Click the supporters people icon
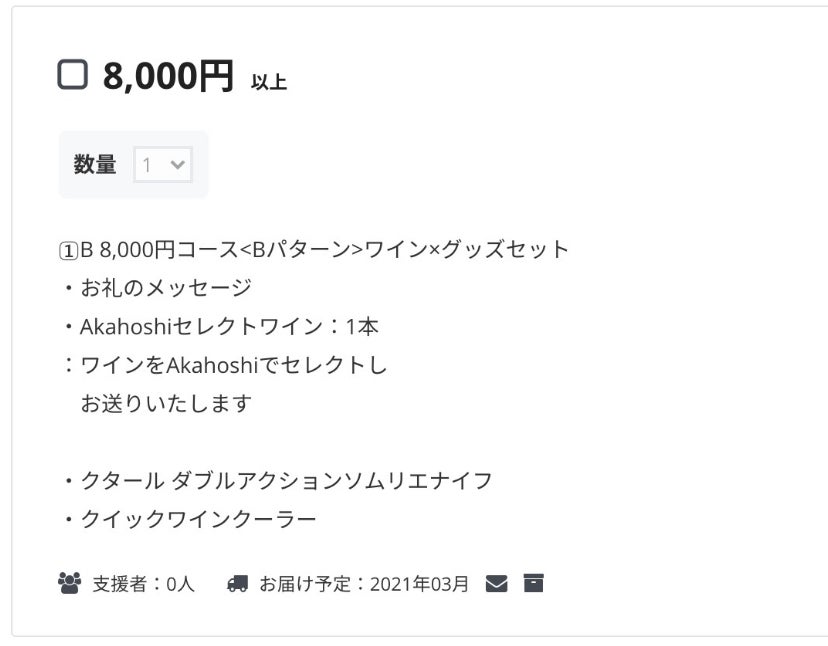828x646 pixels. tap(70, 583)
